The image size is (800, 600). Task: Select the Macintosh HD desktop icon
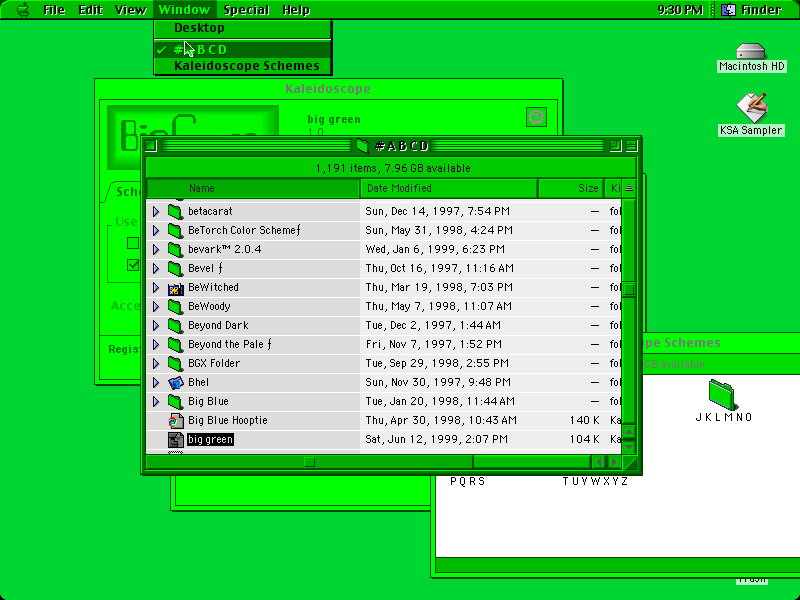tap(751, 51)
